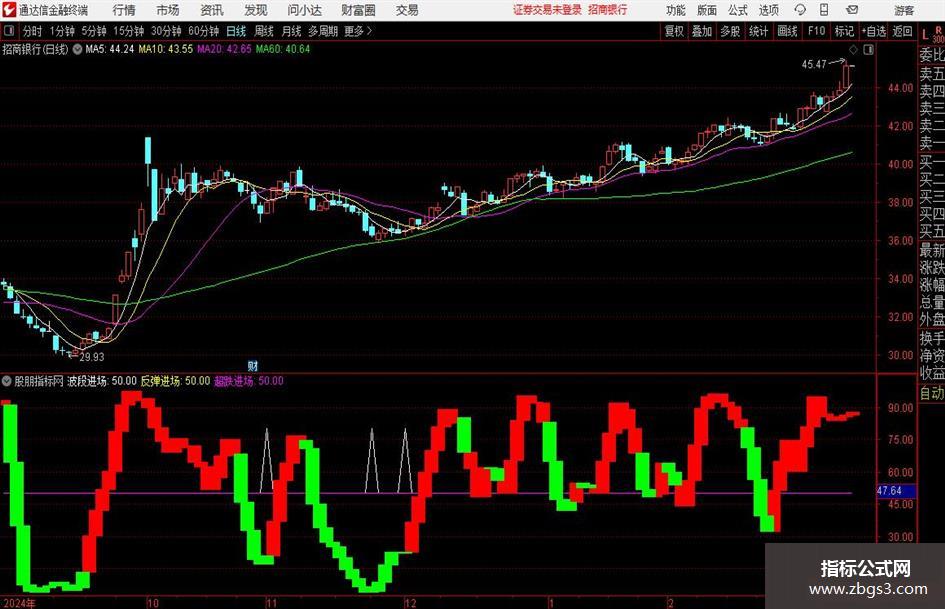Switch to the 60分钟 period tab
The width and height of the screenshot is (945, 609).
click(x=203, y=31)
